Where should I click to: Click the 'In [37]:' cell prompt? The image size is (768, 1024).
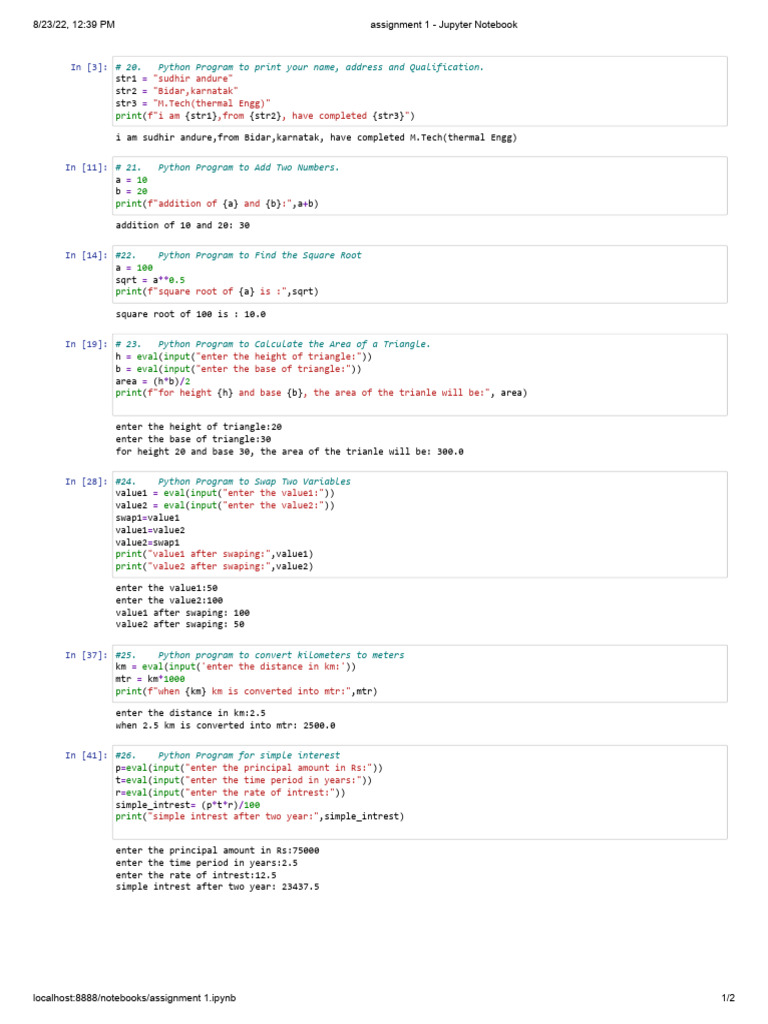[x=86, y=655]
